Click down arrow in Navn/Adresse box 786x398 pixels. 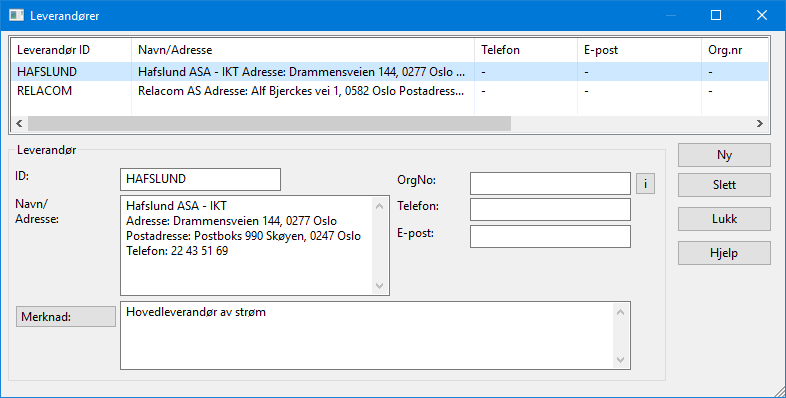pyautogui.click(x=379, y=286)
